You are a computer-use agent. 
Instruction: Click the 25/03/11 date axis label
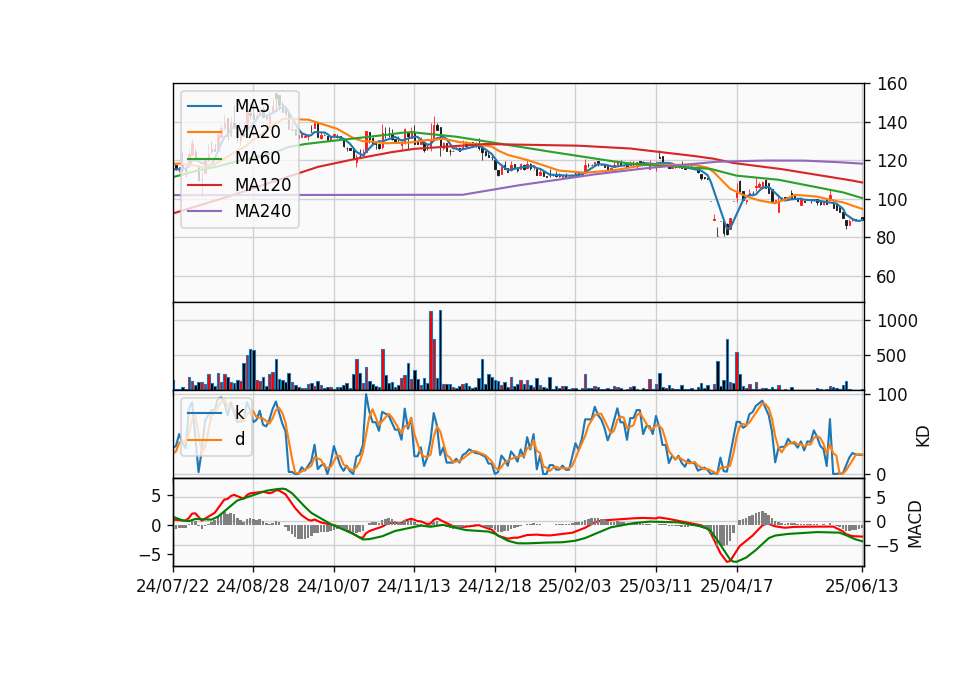point(656,586)
